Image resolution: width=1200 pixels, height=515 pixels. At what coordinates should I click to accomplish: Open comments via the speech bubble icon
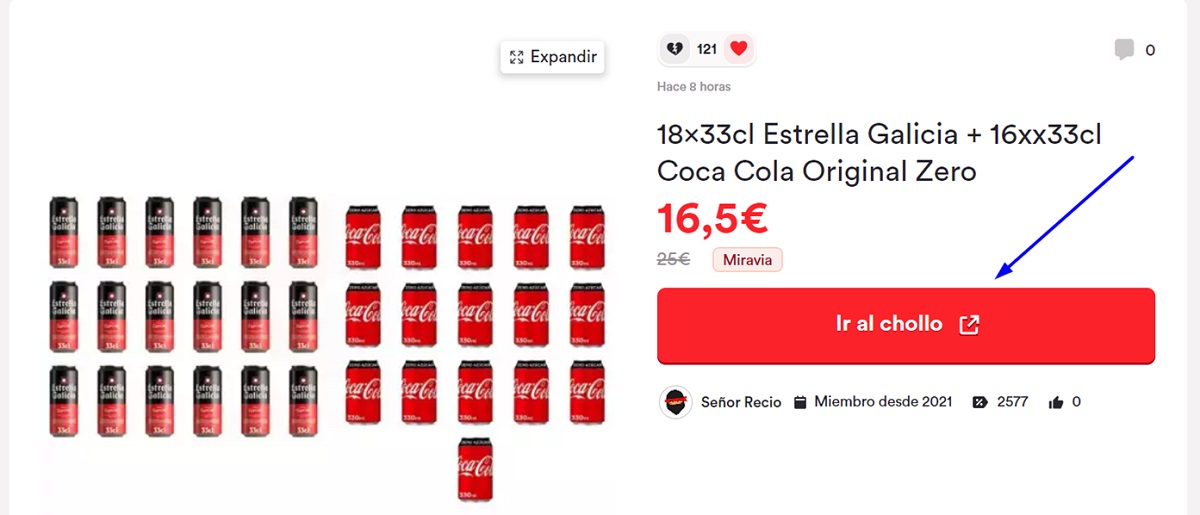[x=1124, y=49]
